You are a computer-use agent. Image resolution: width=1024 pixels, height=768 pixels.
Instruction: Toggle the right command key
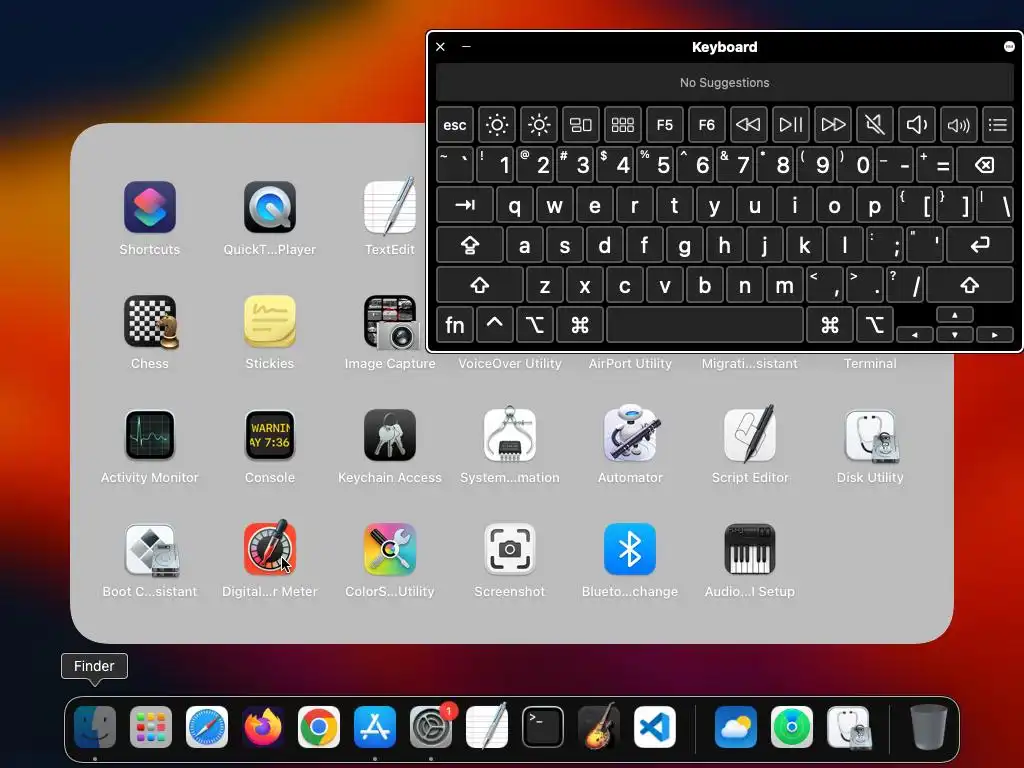830,325
